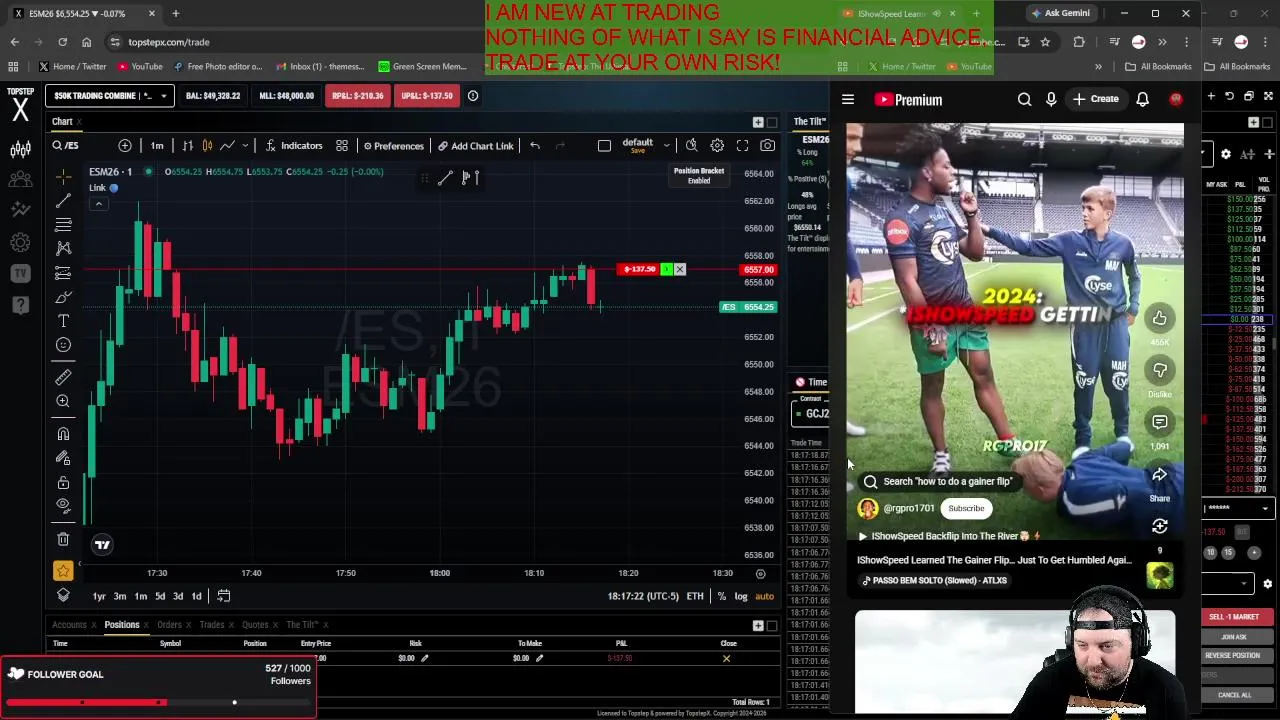
Task: Select the Text annotation tool
Action: click(x=63, y=321)
